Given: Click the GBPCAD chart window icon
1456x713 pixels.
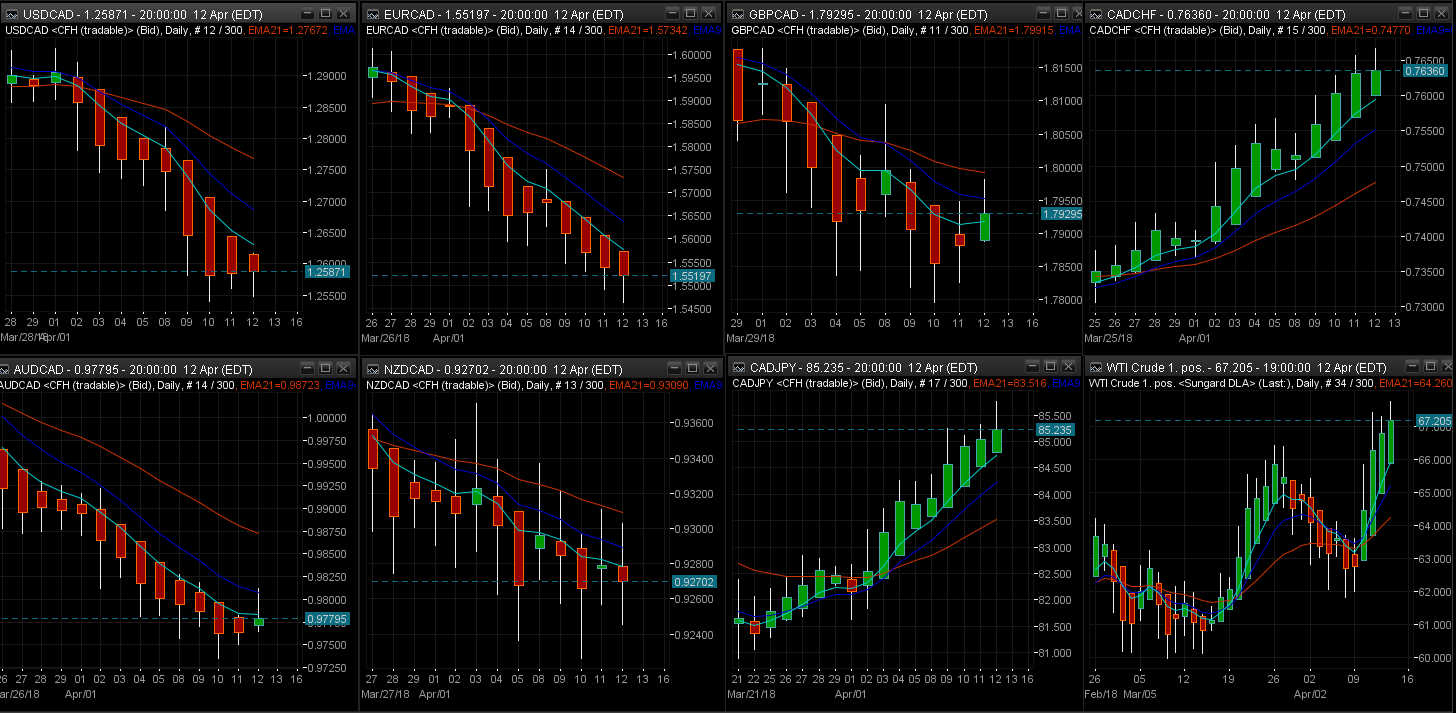Looking at the screenshot, I should pos(738,14).
